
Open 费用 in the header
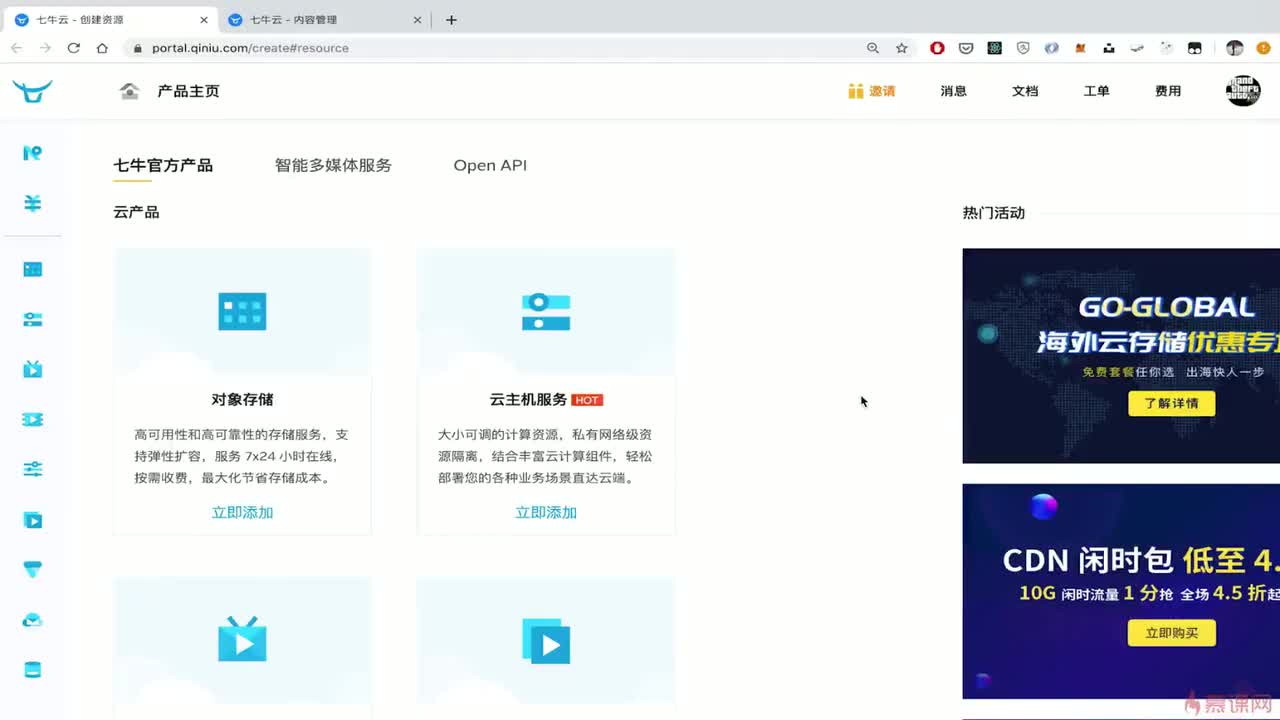click(x=1168, y=91)
